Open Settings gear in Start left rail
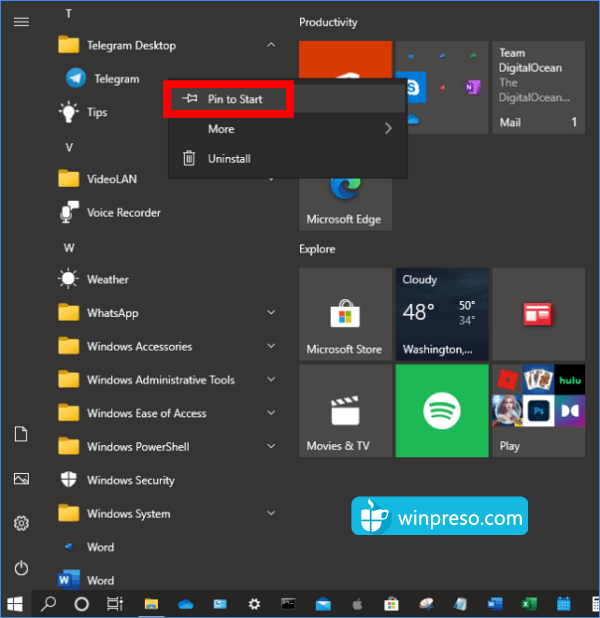Image resolution: width=600 pixels, height=618 pixels. pos(21,523)
